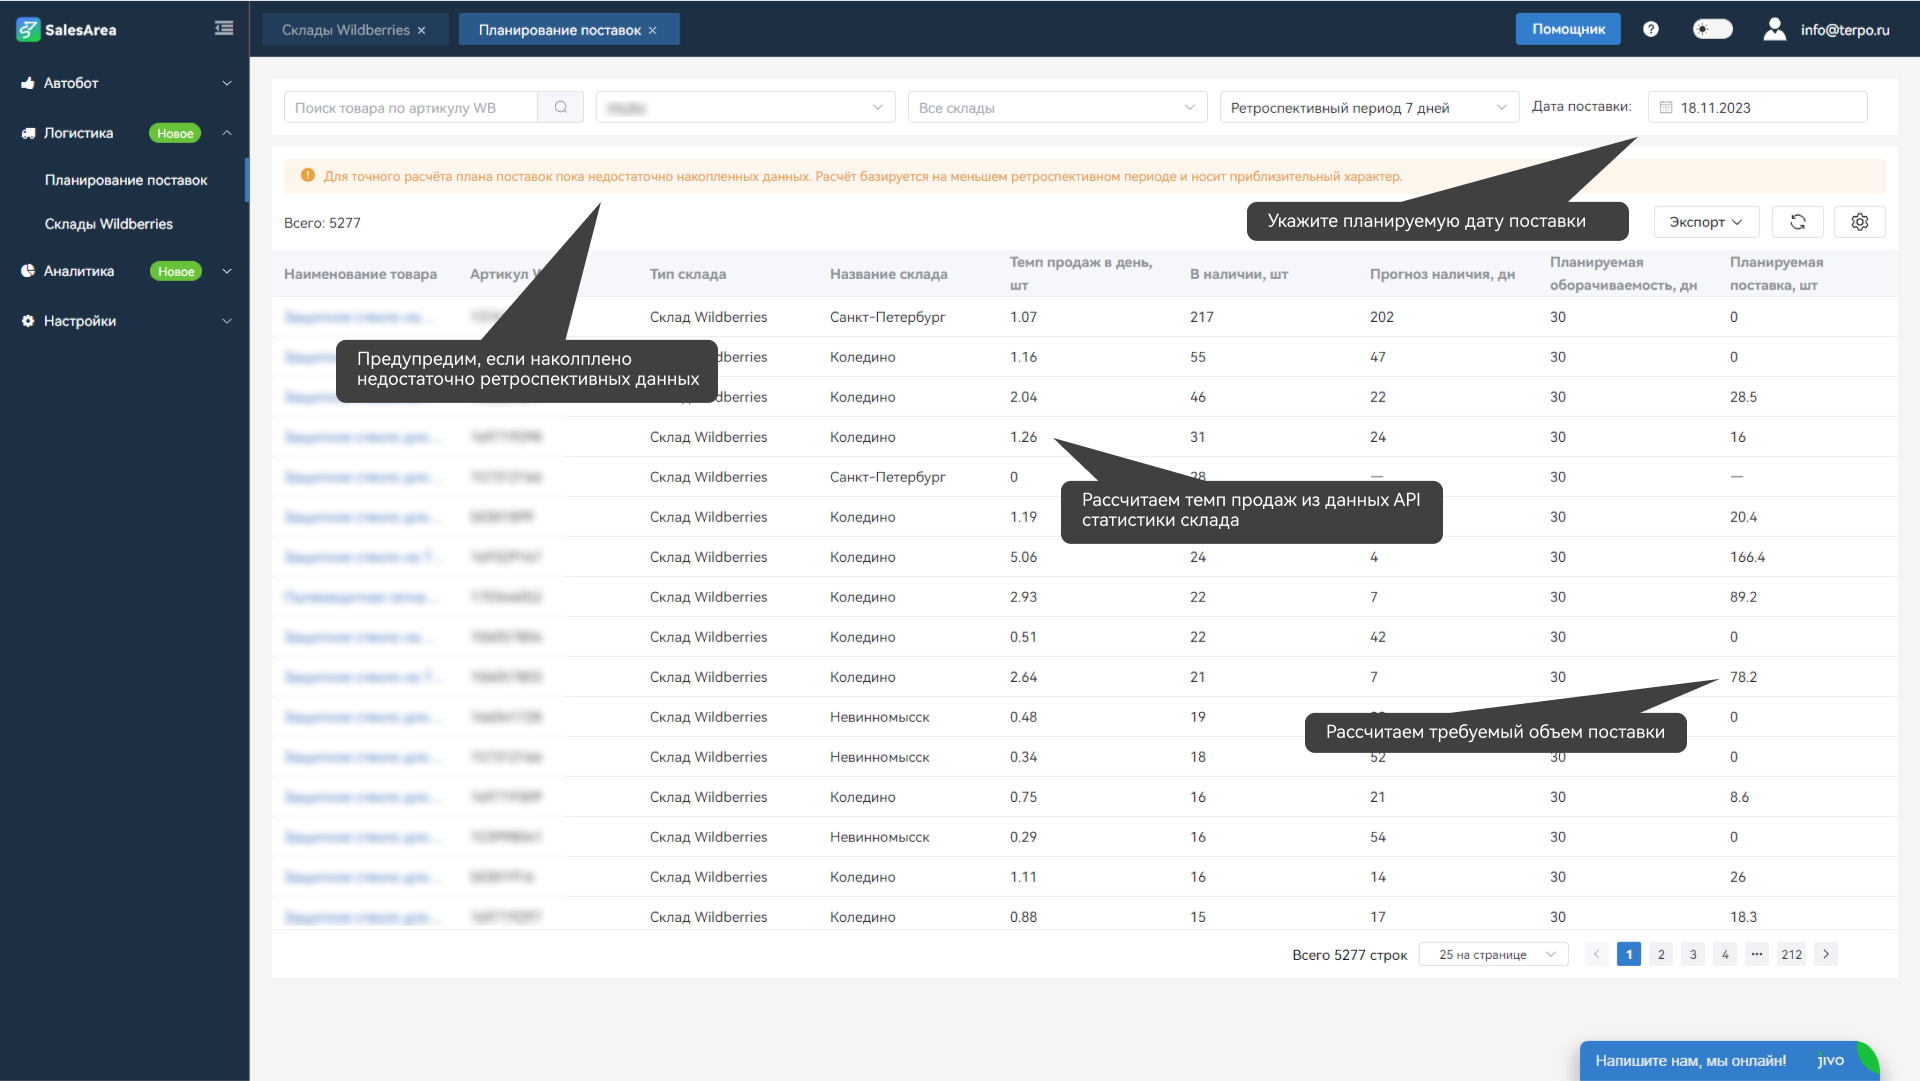Screen dimensions: 1920x1081
Task: Click the user profile avatar icon
Action: pyautogui.click(x=1775, y=29)
